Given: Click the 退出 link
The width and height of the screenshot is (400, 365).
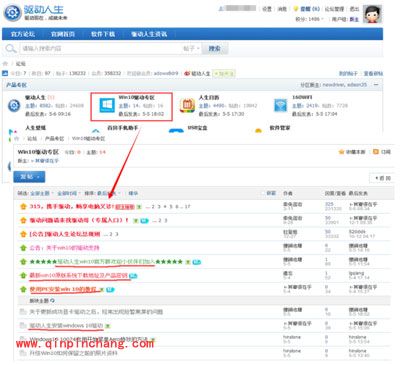Looking at the screenshot, I should point(354,9).
